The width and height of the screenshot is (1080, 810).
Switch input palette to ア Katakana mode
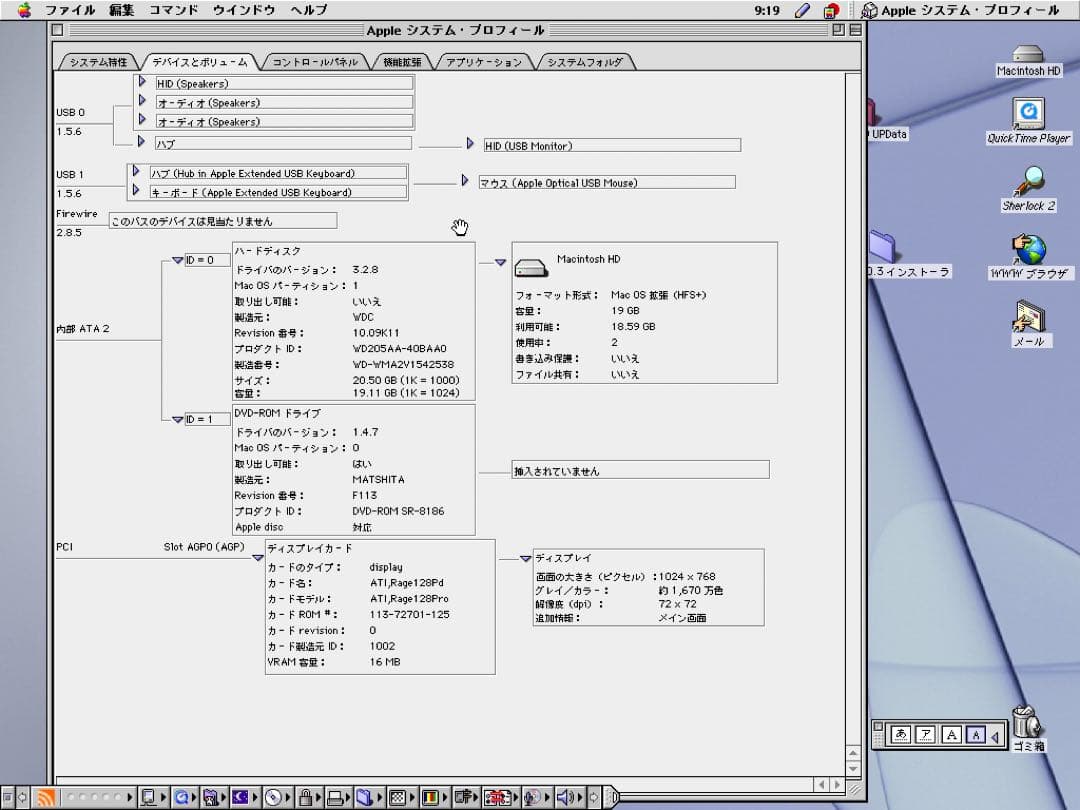point(926,734)
